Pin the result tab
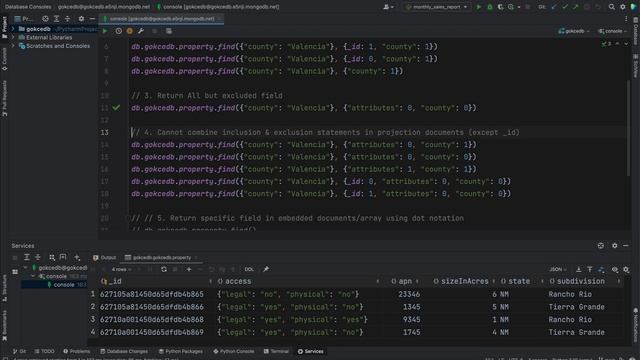 pyautogui.click(x=266, y=269)
